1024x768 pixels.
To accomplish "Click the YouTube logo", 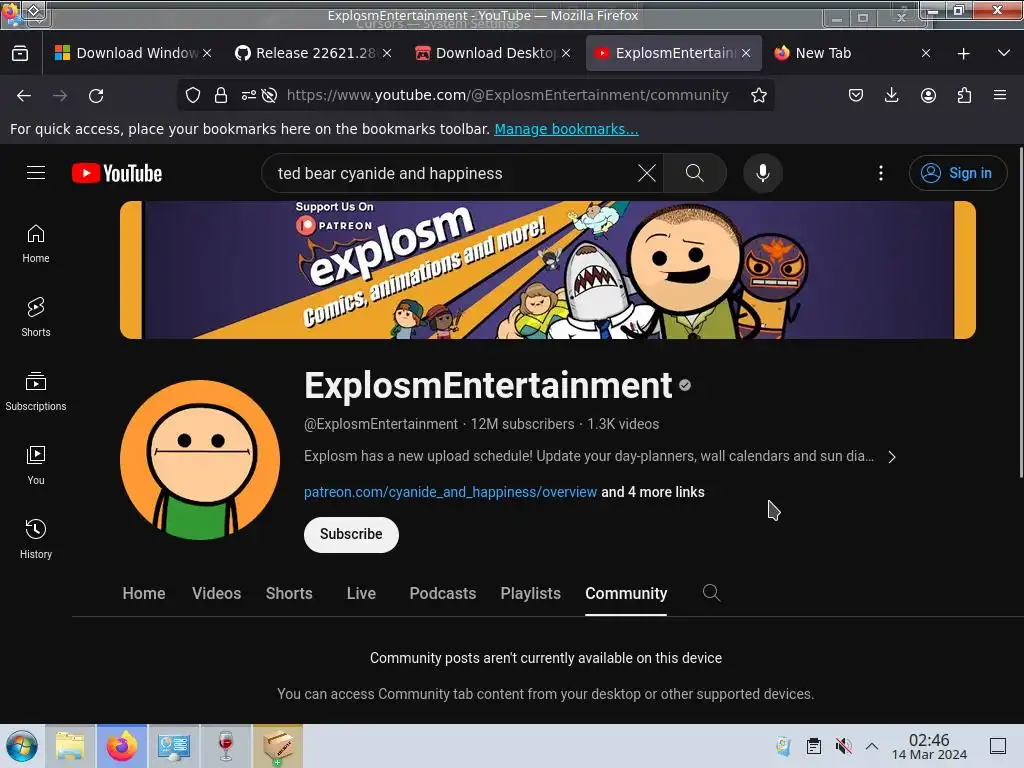I will (x=117, y=173).
